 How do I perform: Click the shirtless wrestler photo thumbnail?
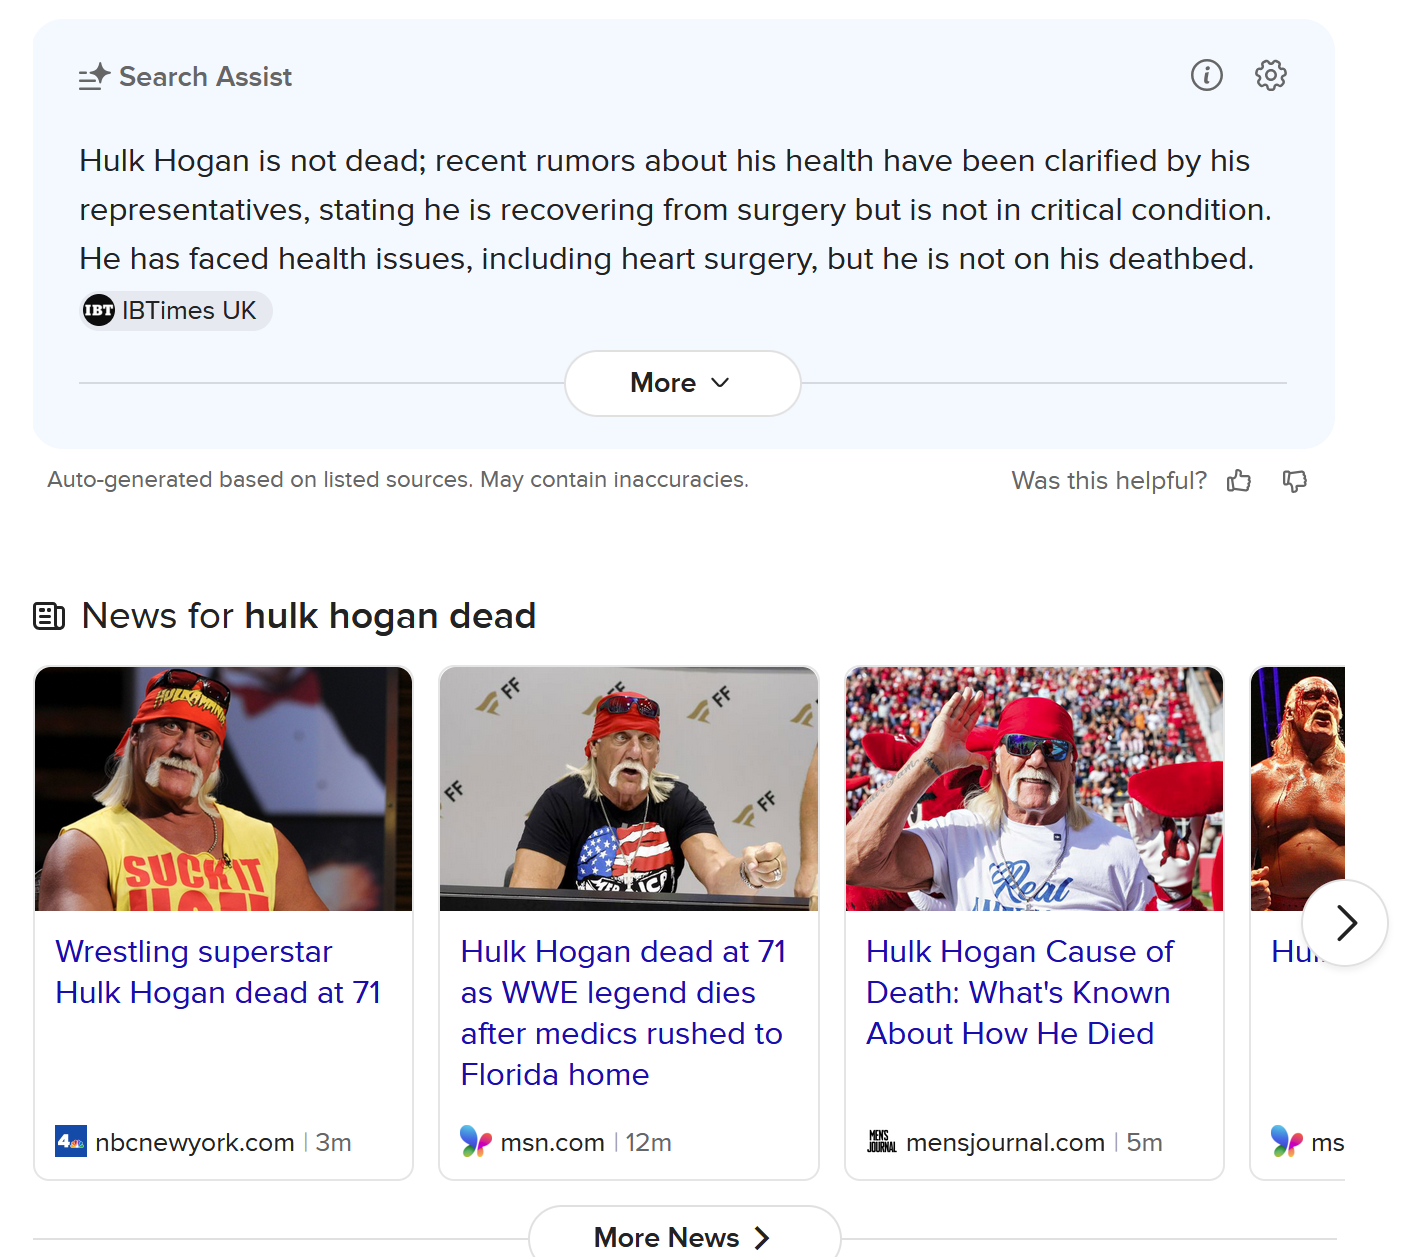coord(1298,789)
